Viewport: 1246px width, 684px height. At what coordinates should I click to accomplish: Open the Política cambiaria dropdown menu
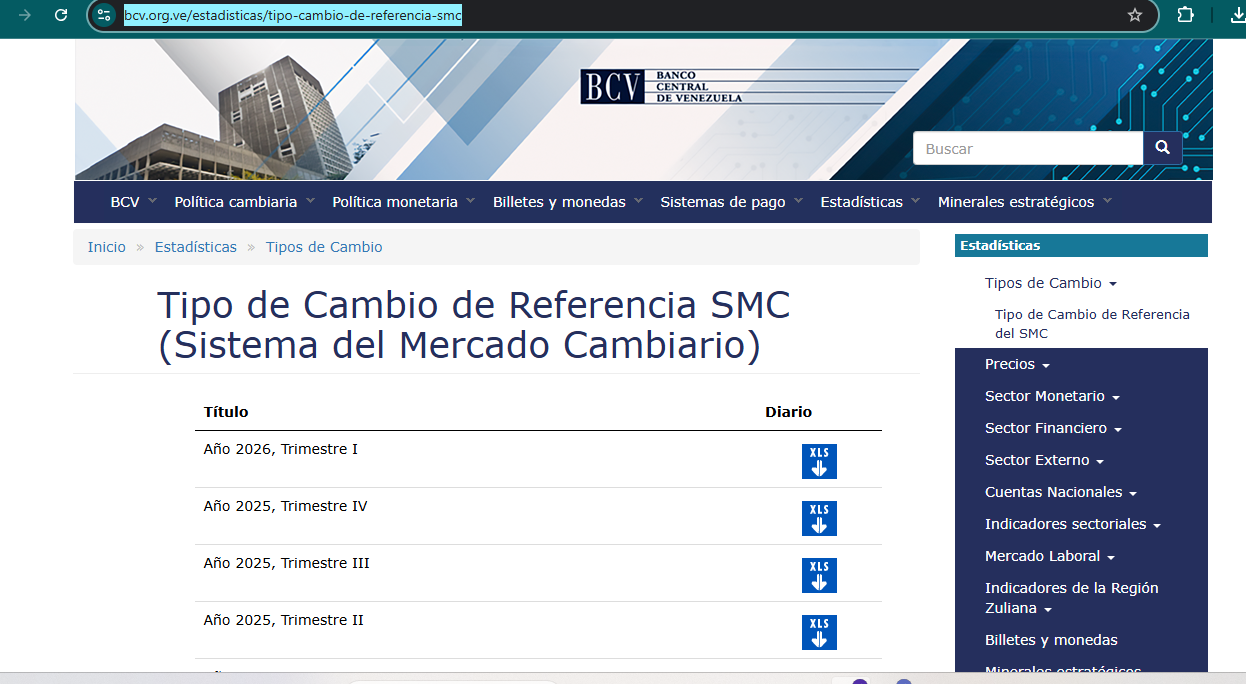click(244, 202)
